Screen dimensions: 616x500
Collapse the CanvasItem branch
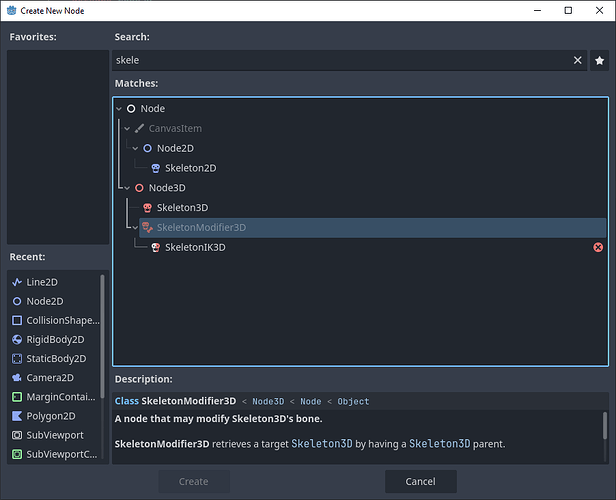127,128
